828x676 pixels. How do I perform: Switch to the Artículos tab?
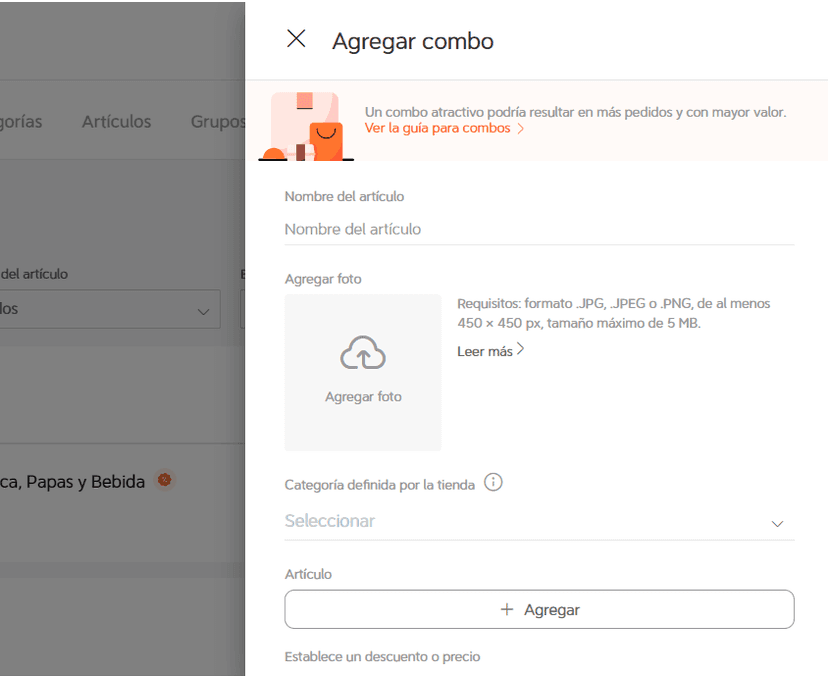116,121
